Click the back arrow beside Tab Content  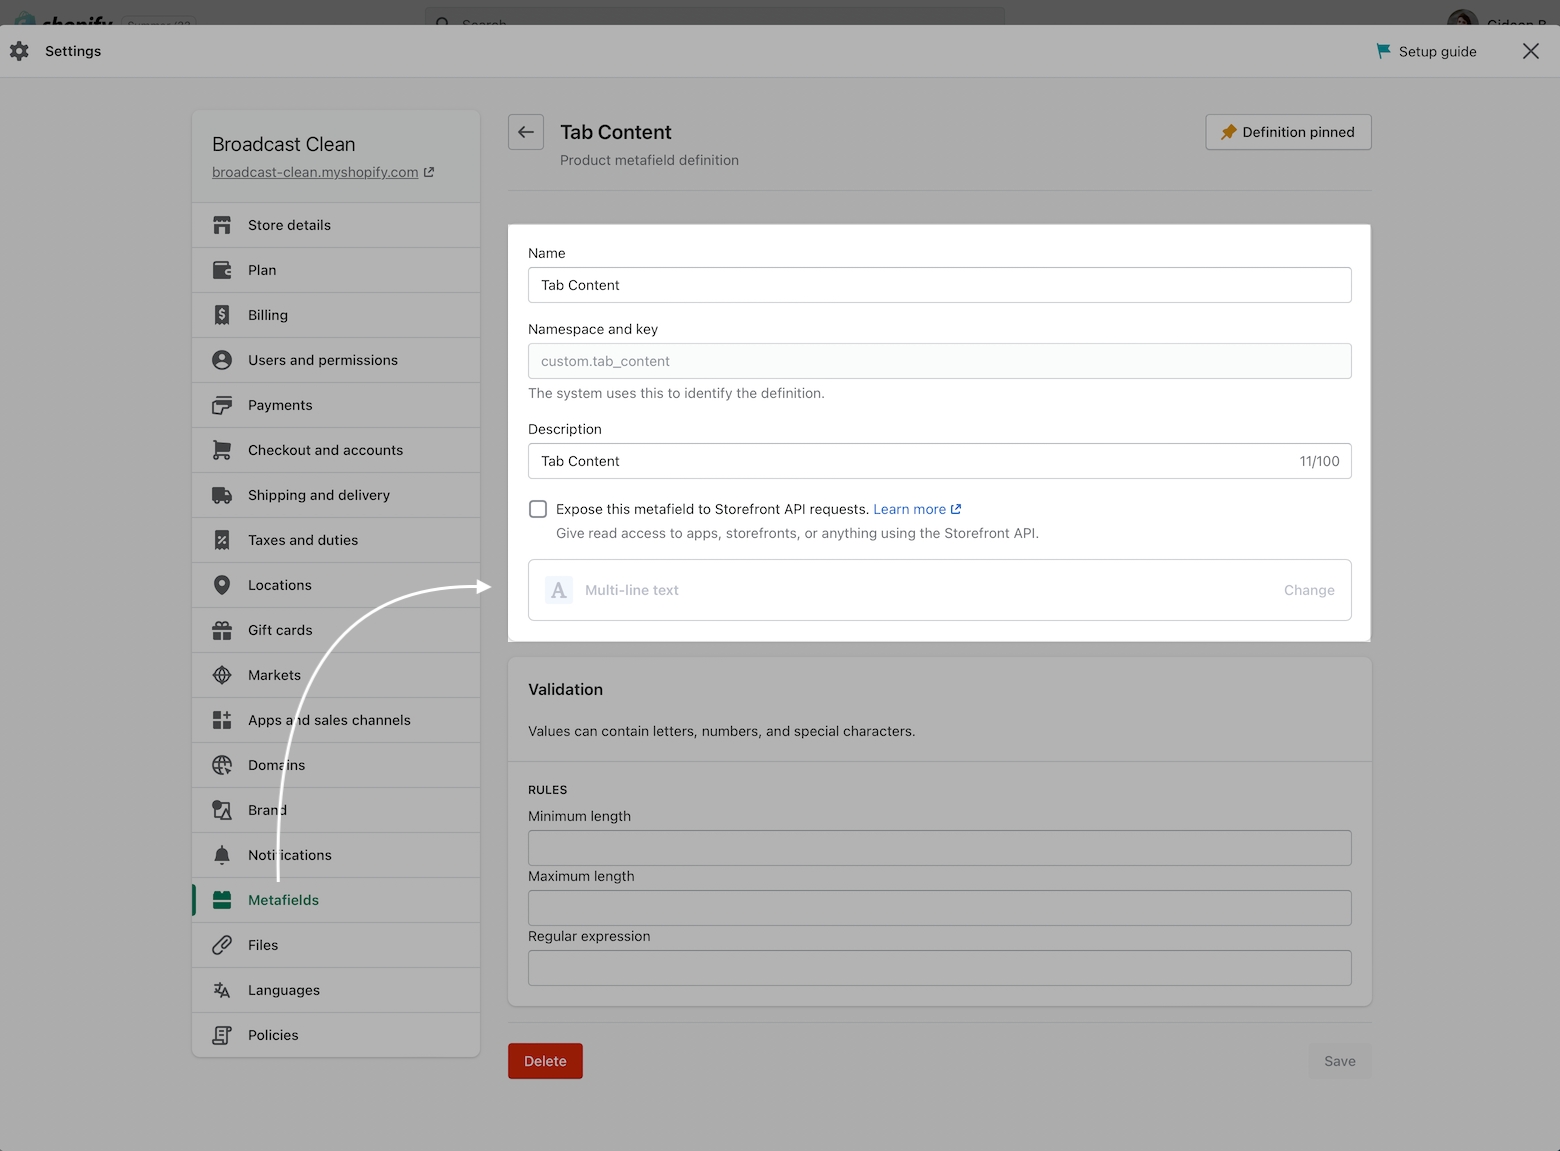click(x=526, y=132)
